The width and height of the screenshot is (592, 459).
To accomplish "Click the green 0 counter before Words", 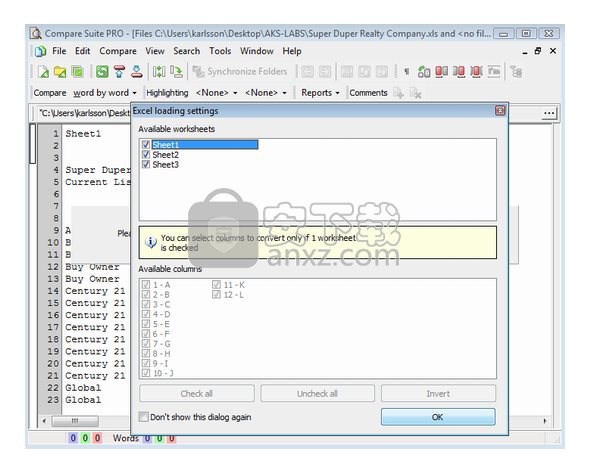I will [x=85, y=438].
